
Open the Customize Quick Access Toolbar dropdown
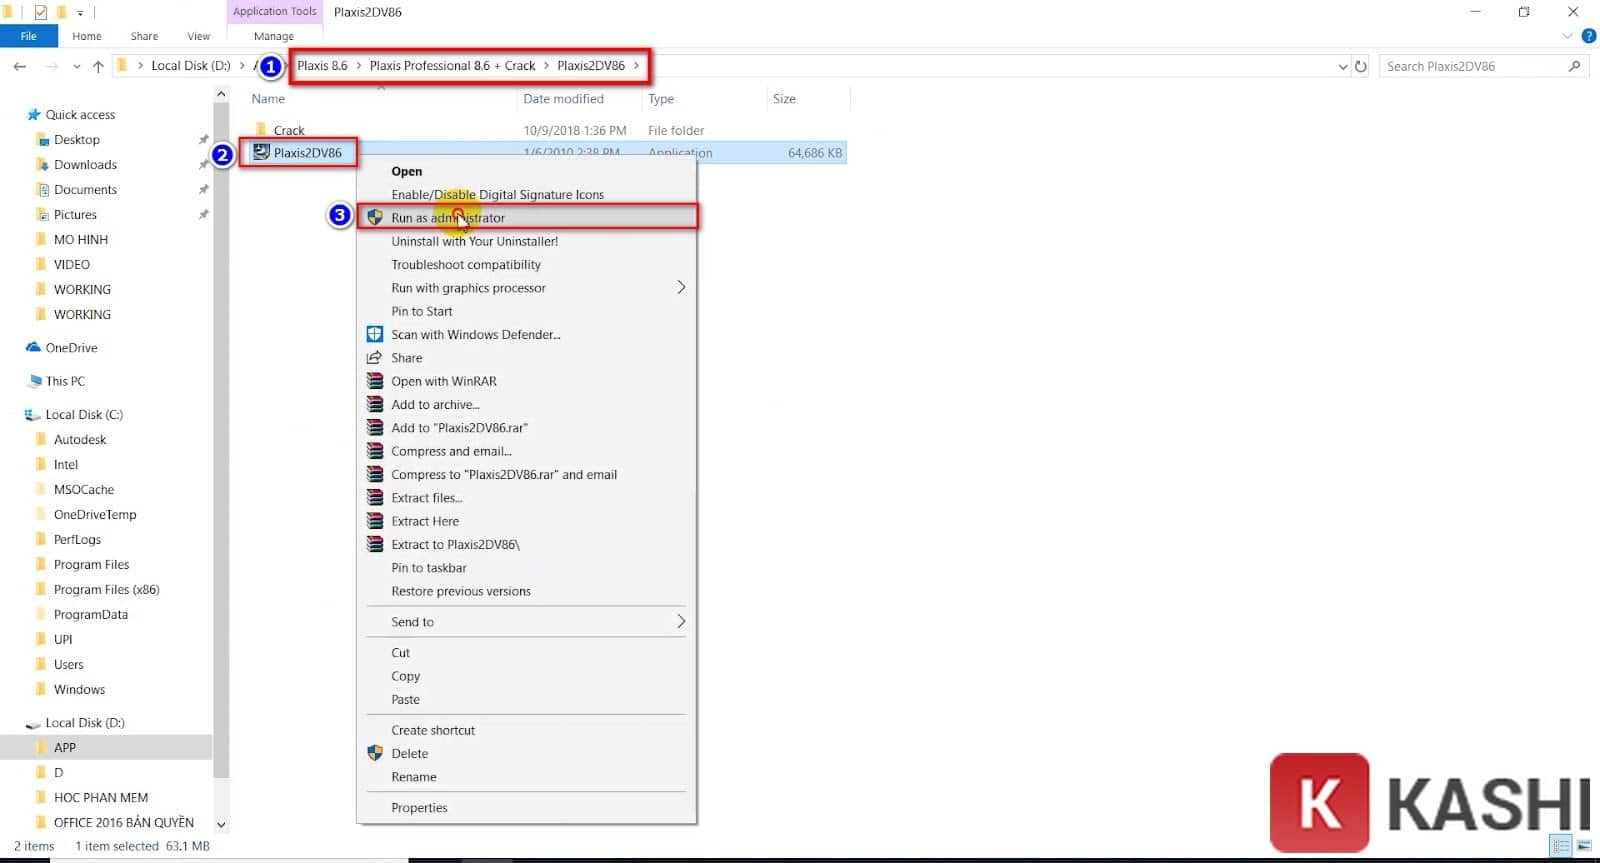pyautogui.click(x=81, y=13)
